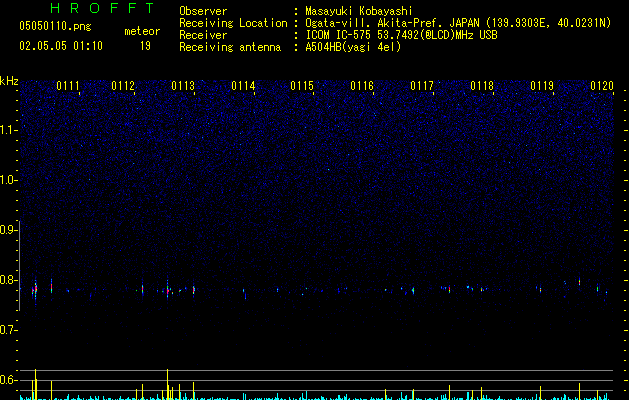The image size is (629, 400).
Task: Click the Observer label
Action: point(203,11)
